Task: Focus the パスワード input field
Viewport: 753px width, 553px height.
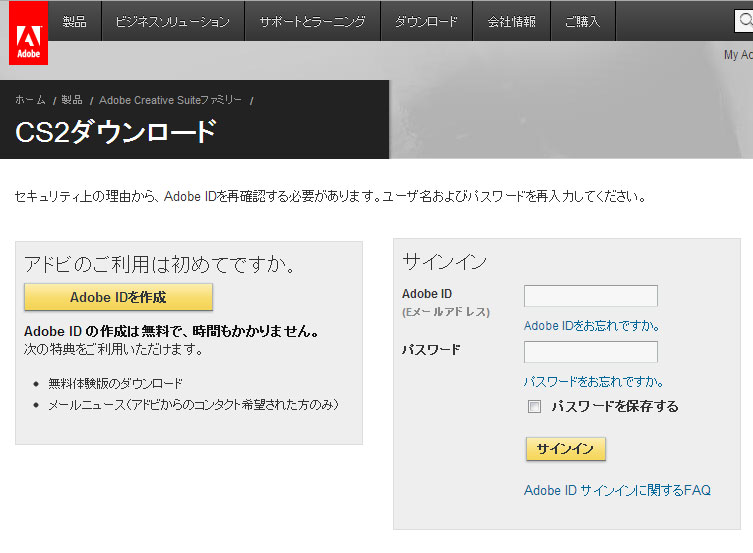Action: click(591, 352)
